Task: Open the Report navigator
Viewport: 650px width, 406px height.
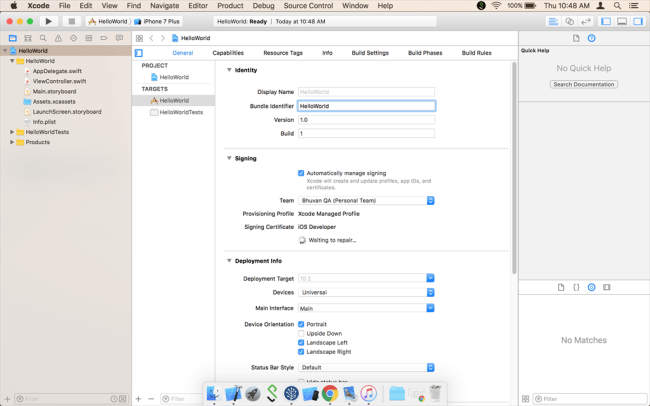Action: (x=119, y=38)
